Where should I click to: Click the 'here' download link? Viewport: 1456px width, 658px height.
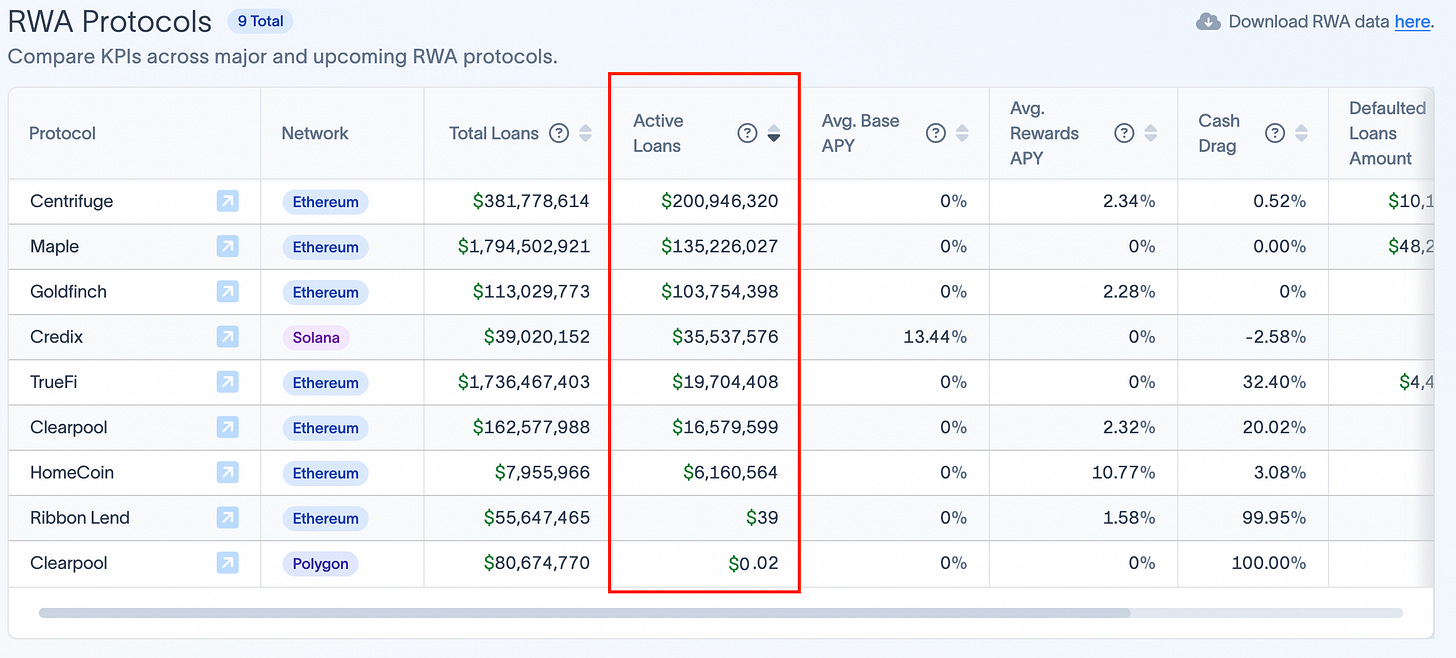click(x=1412, y=22)
